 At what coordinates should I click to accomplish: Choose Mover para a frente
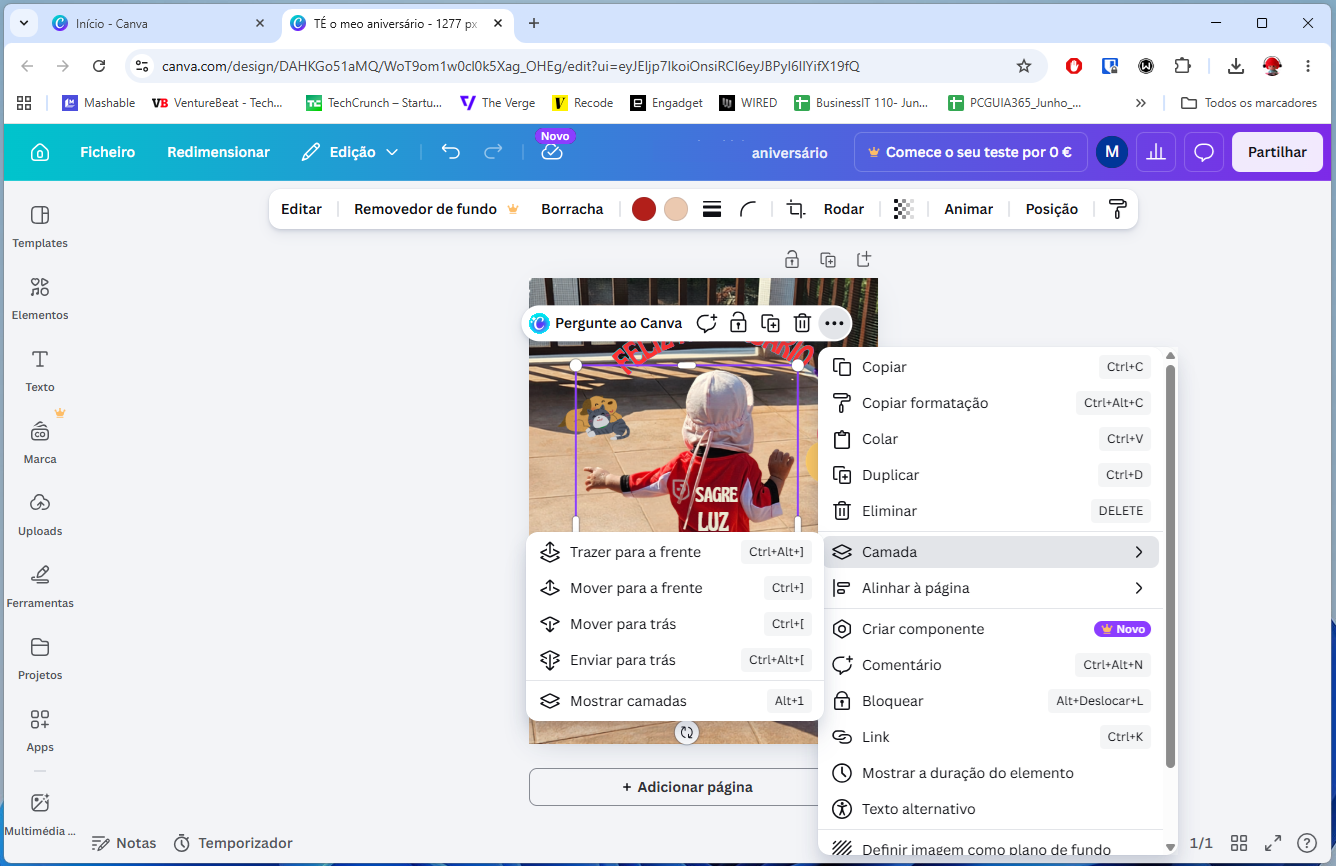(x=674, y=588)
